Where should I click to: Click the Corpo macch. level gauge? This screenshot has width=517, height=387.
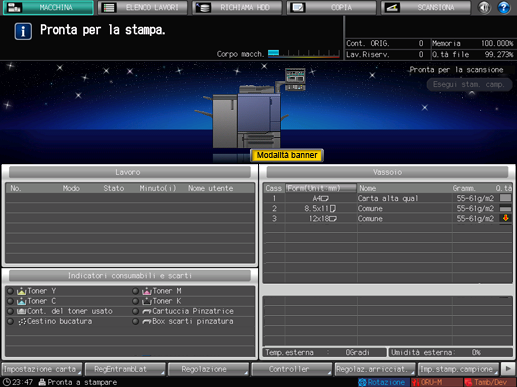click(x=304, y=54)
